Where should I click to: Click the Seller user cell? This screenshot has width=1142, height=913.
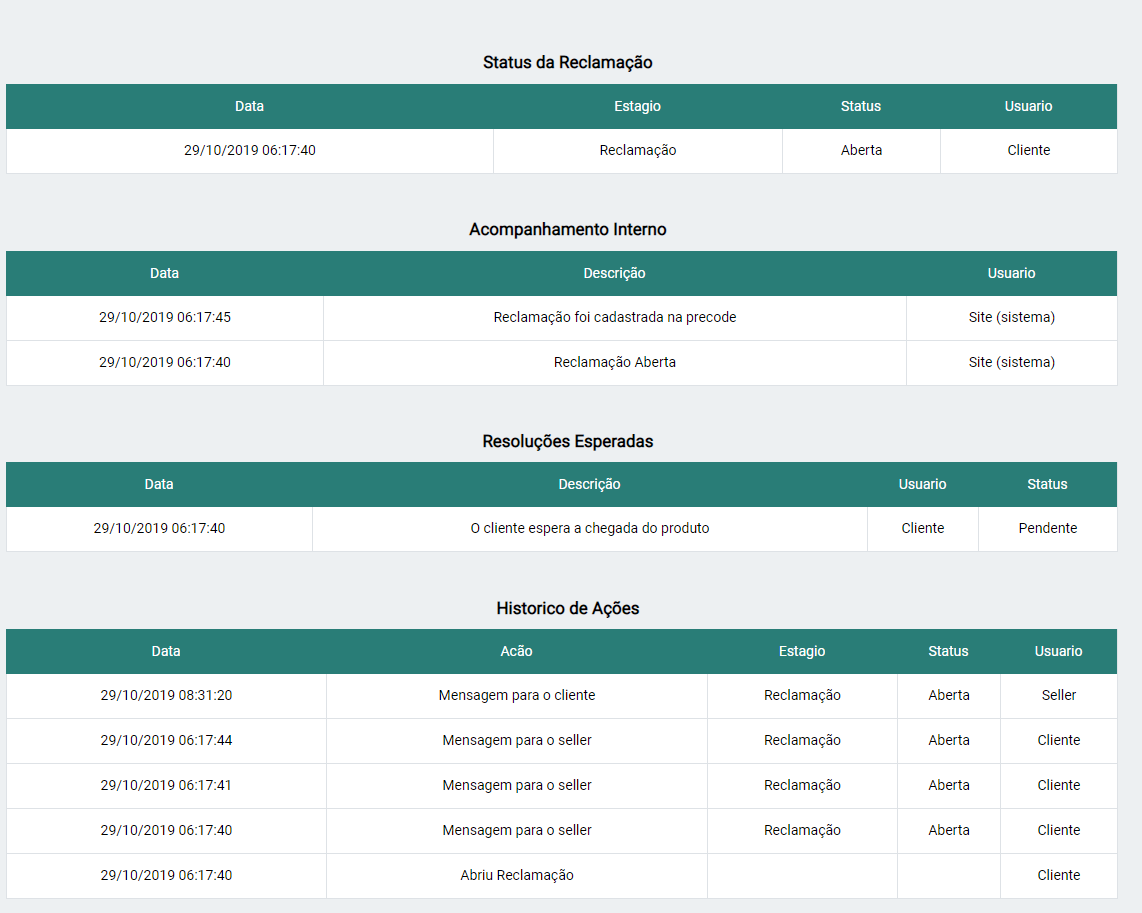pyautogui.click(x=1058, y=696)
